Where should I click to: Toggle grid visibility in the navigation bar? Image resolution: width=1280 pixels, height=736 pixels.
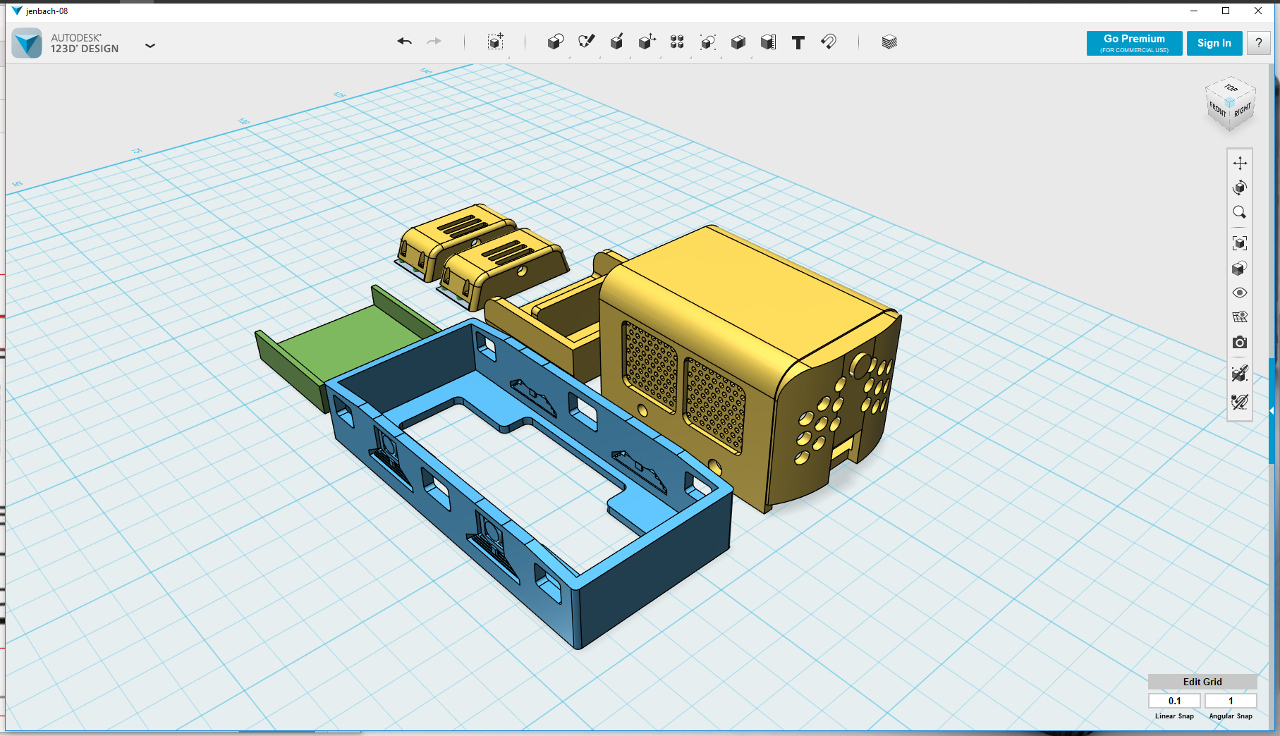pyautogui.click(x=1240, y=317)
